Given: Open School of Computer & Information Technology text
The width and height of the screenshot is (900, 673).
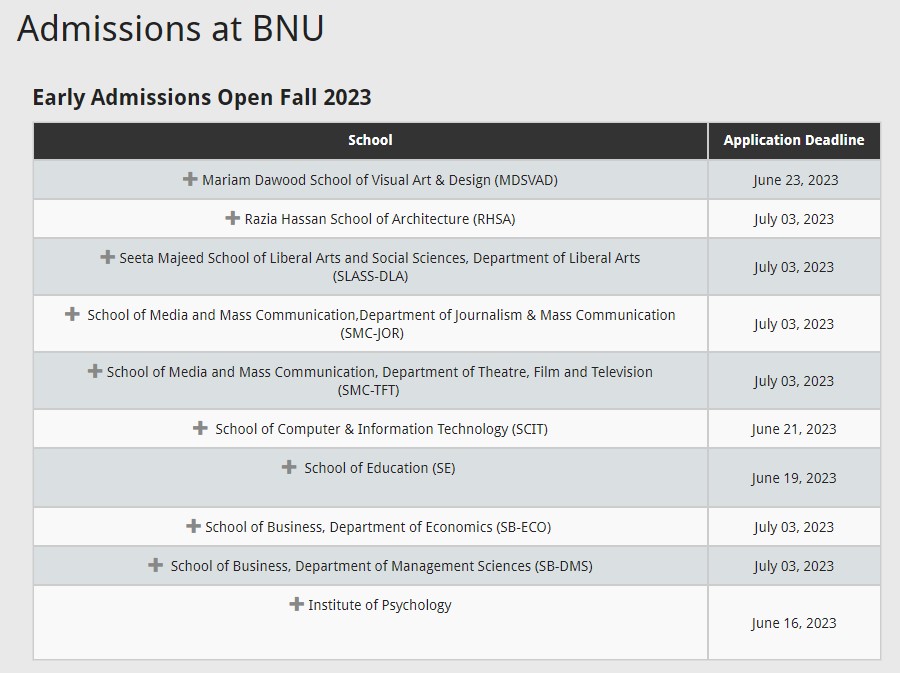Looking at the screenshot, I should point(382,429).
